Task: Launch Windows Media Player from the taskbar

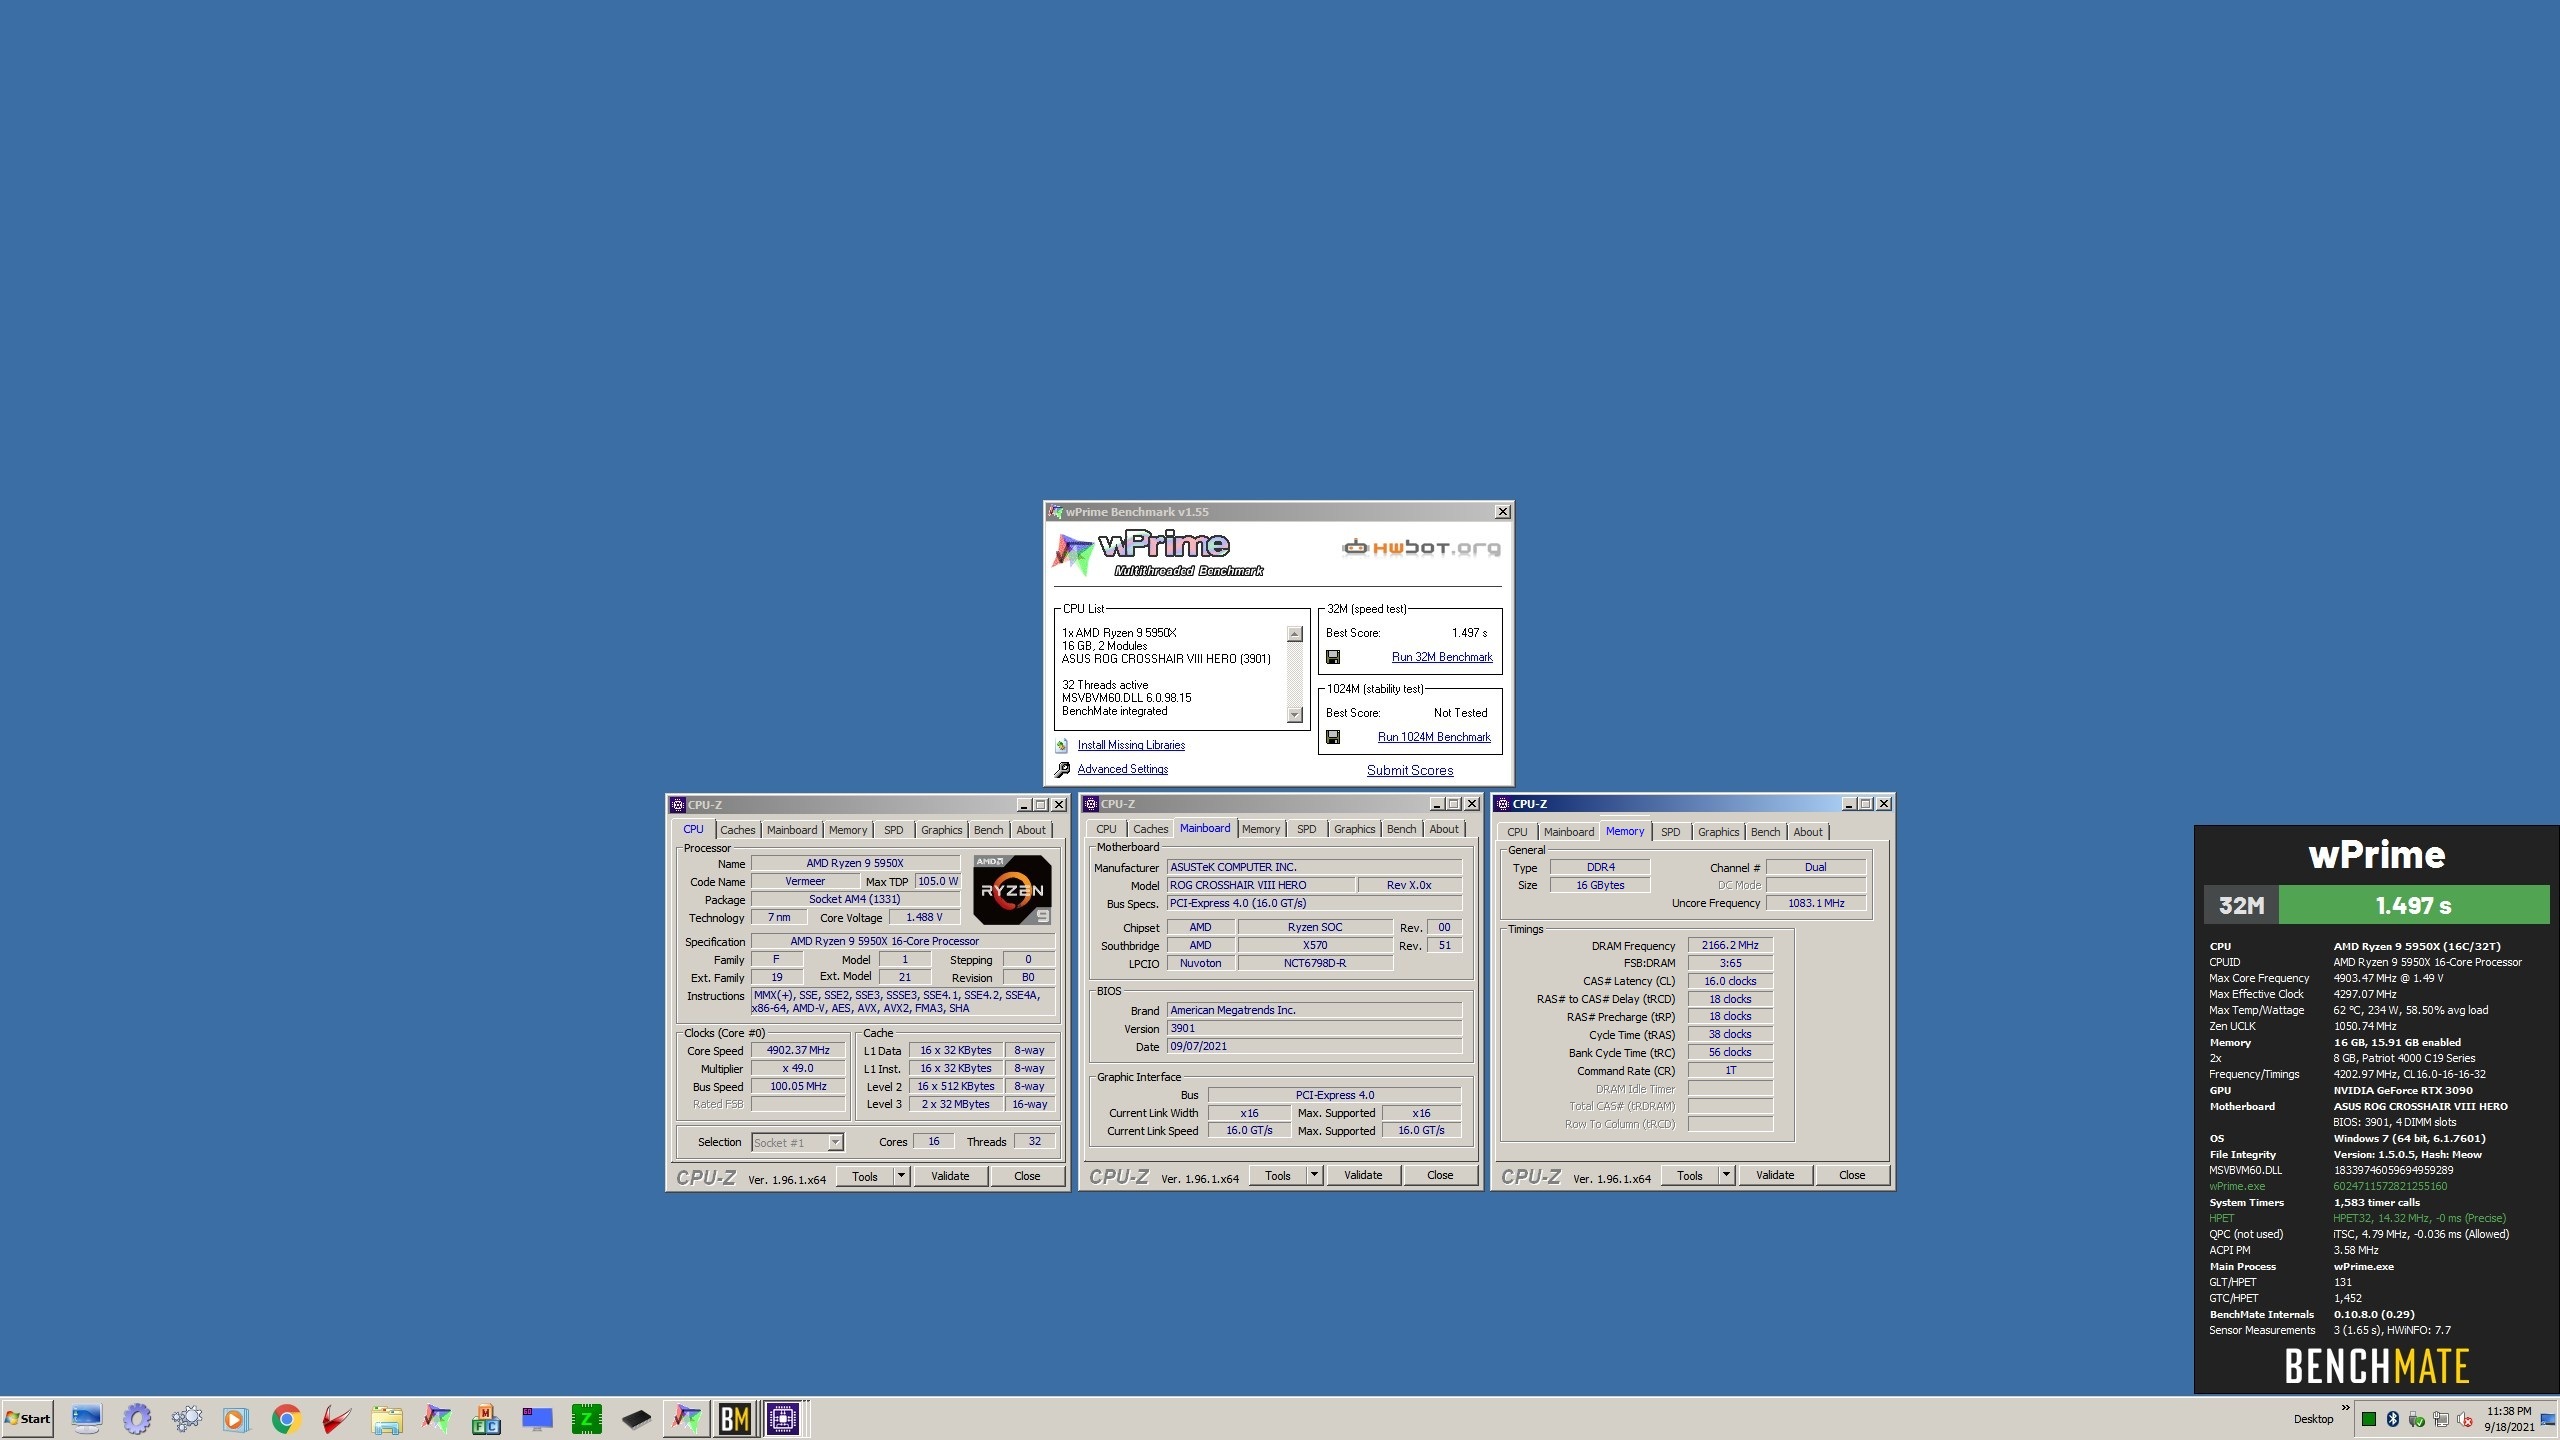Action: 235,1418
